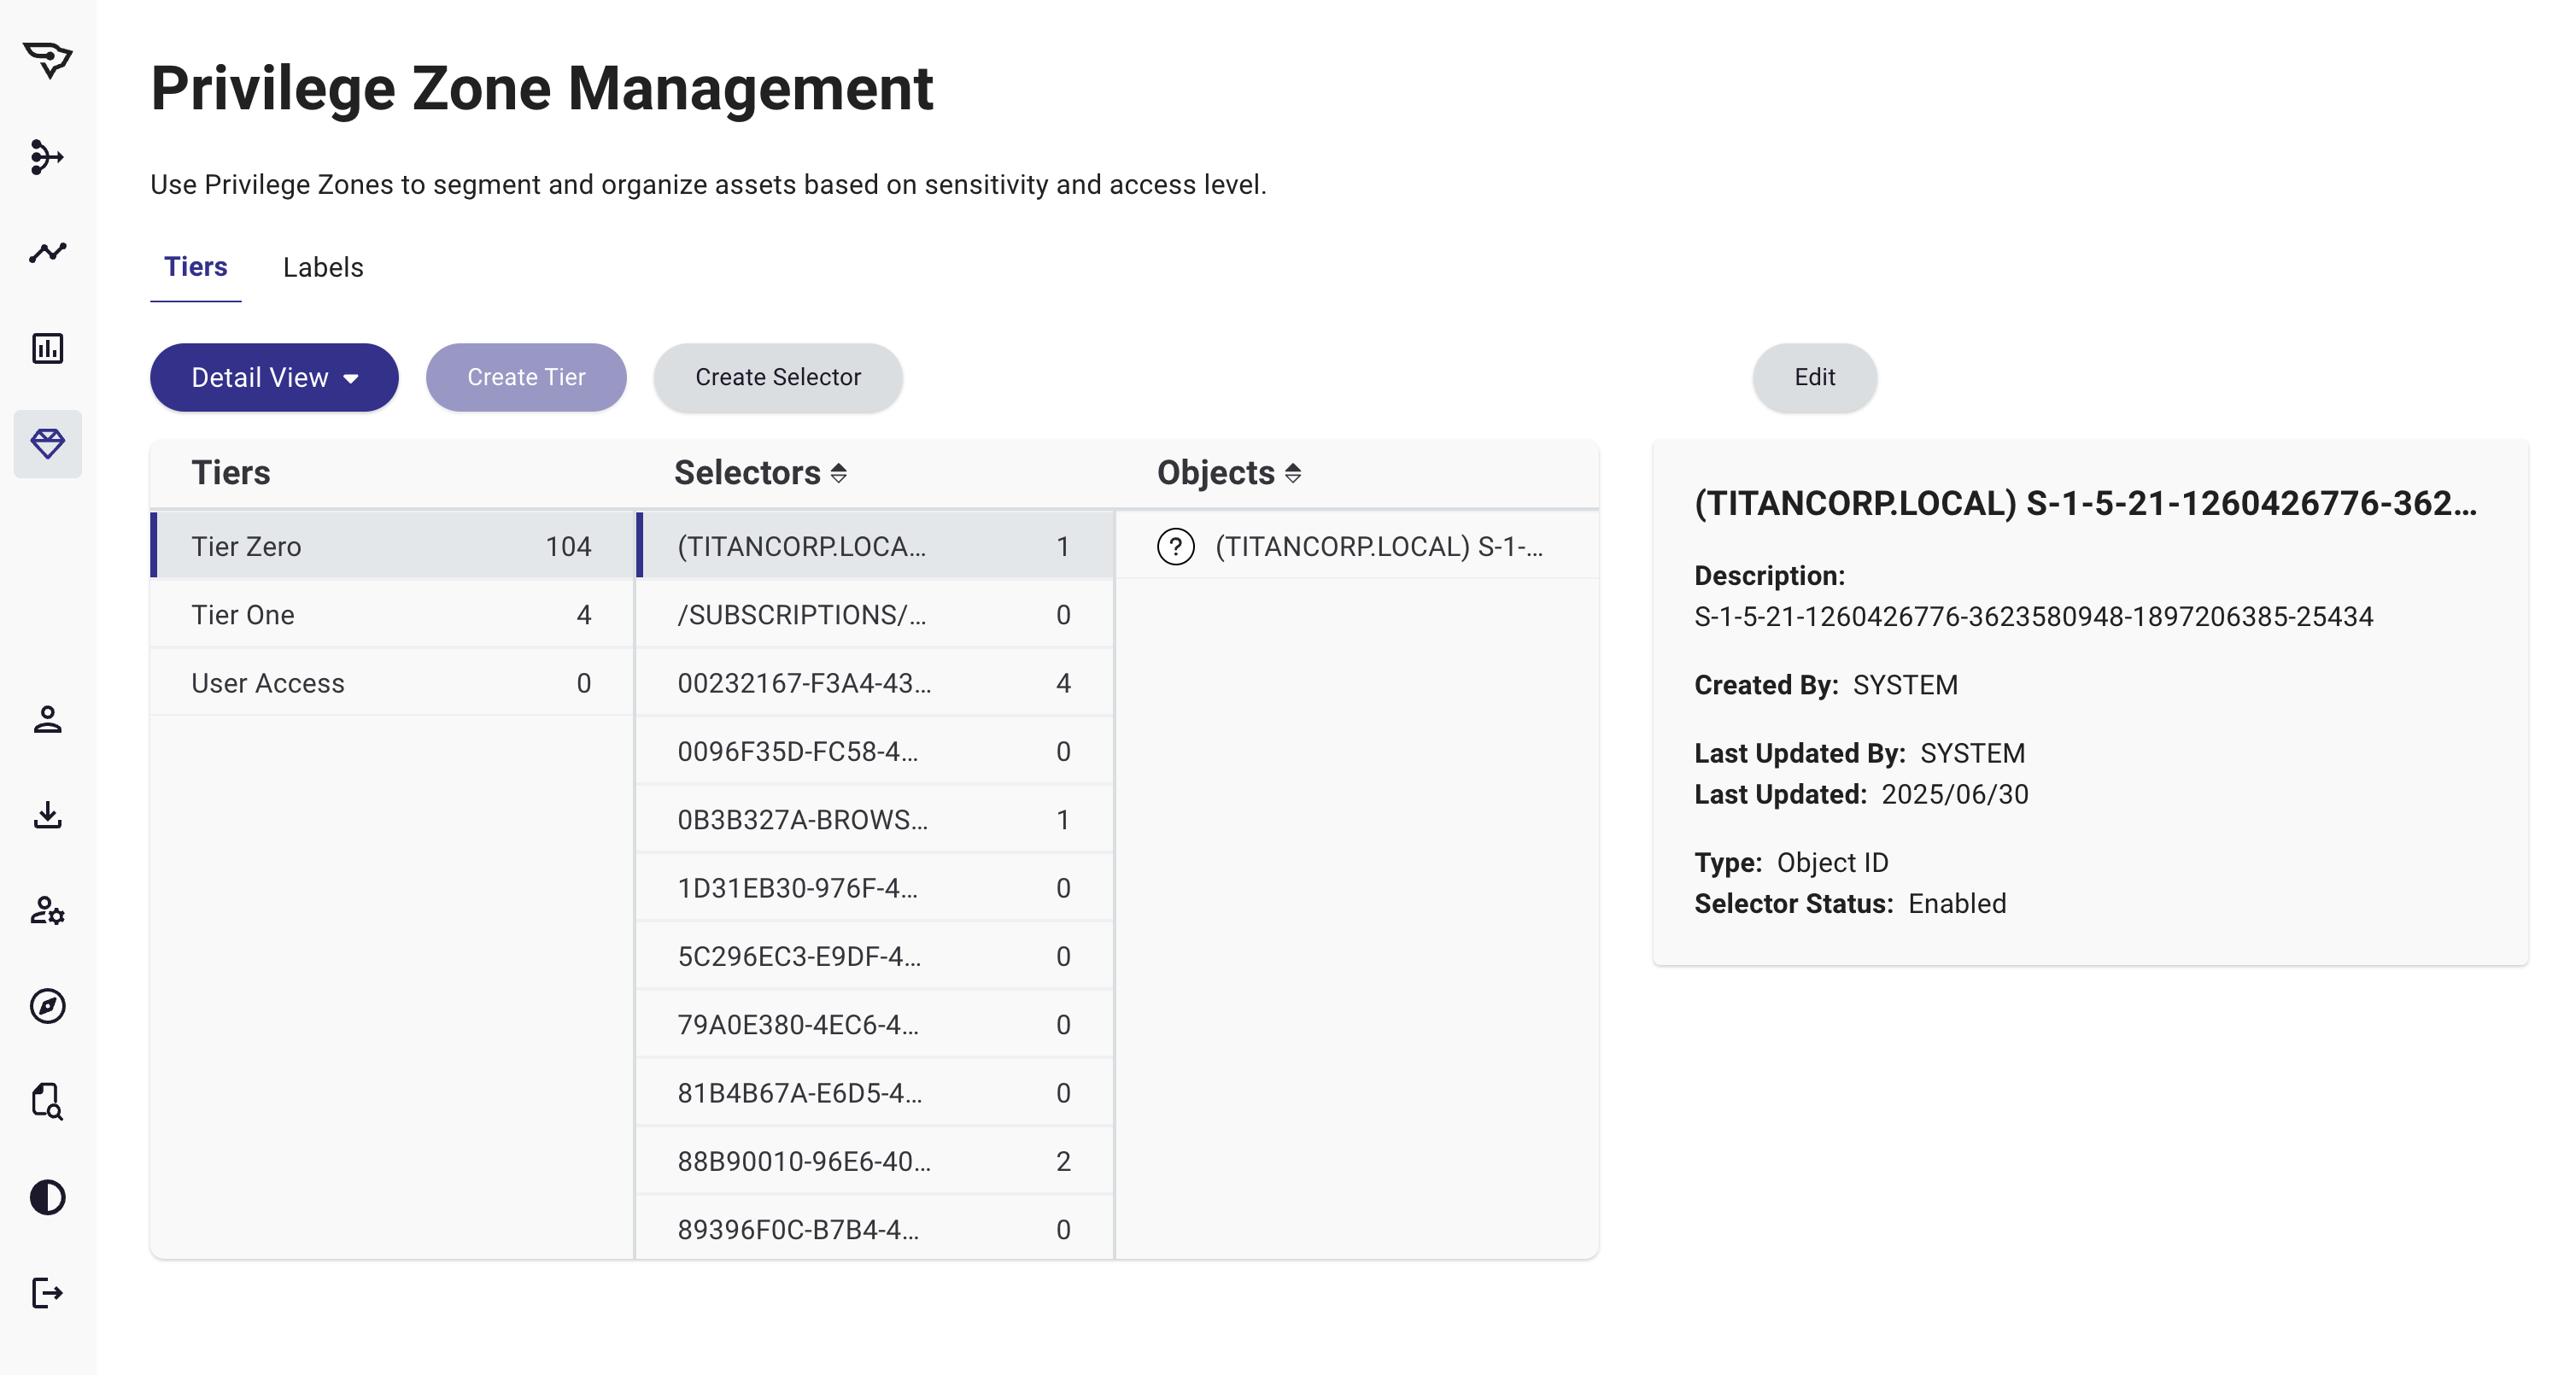Screen dimensions: 2576x1375
Task: Click the BloodHound logo icon
Action: 47,60
